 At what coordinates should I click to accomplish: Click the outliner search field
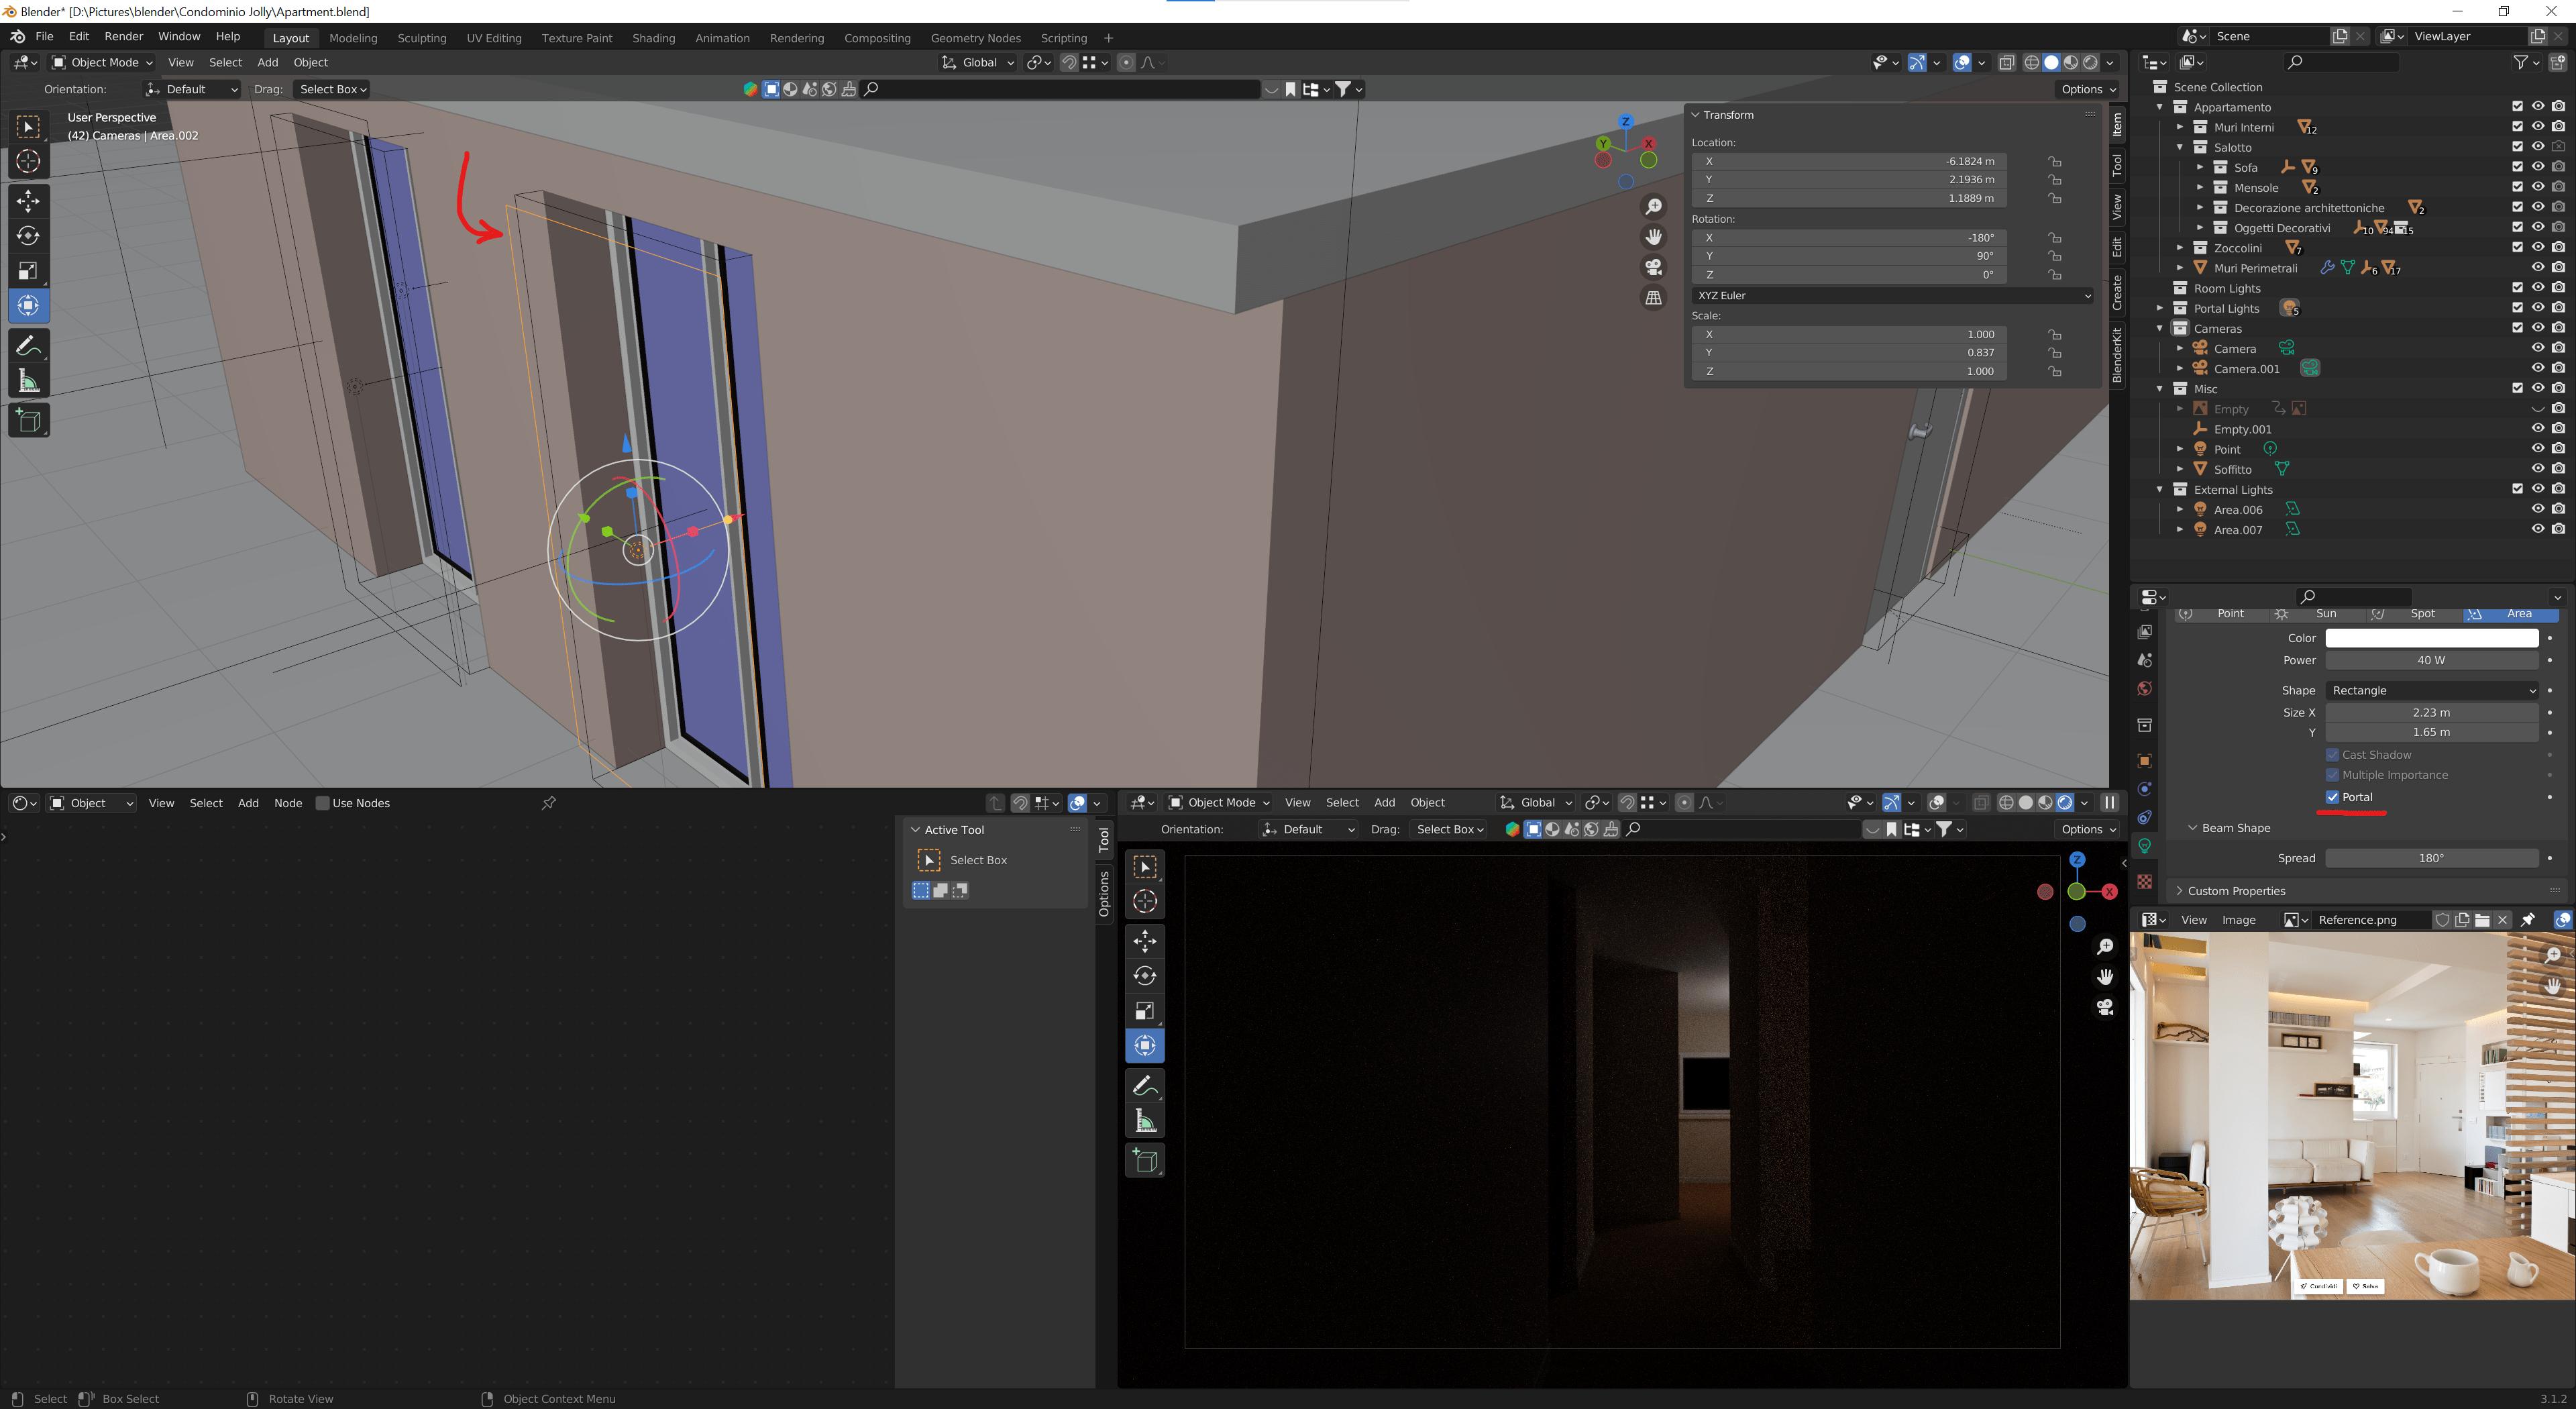[x=2342, y=62]
